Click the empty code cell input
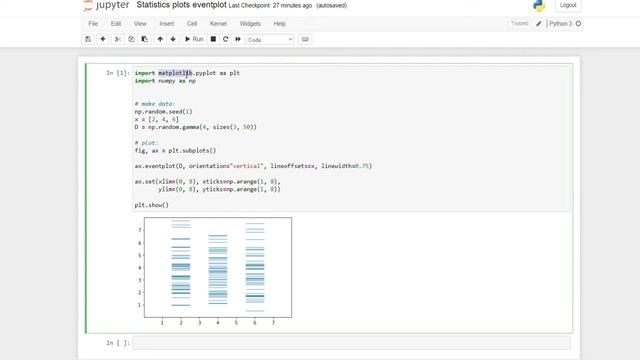Screen dimensions: 640x360 click(x=351, y=343)
